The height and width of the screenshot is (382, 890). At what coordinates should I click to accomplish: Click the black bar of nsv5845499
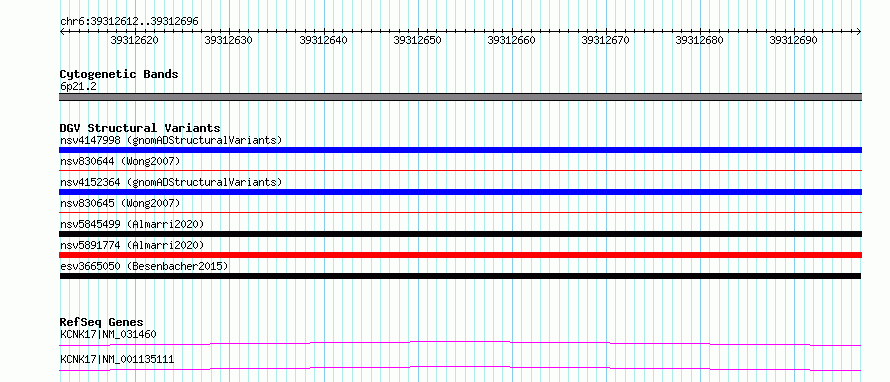(460, 234)
